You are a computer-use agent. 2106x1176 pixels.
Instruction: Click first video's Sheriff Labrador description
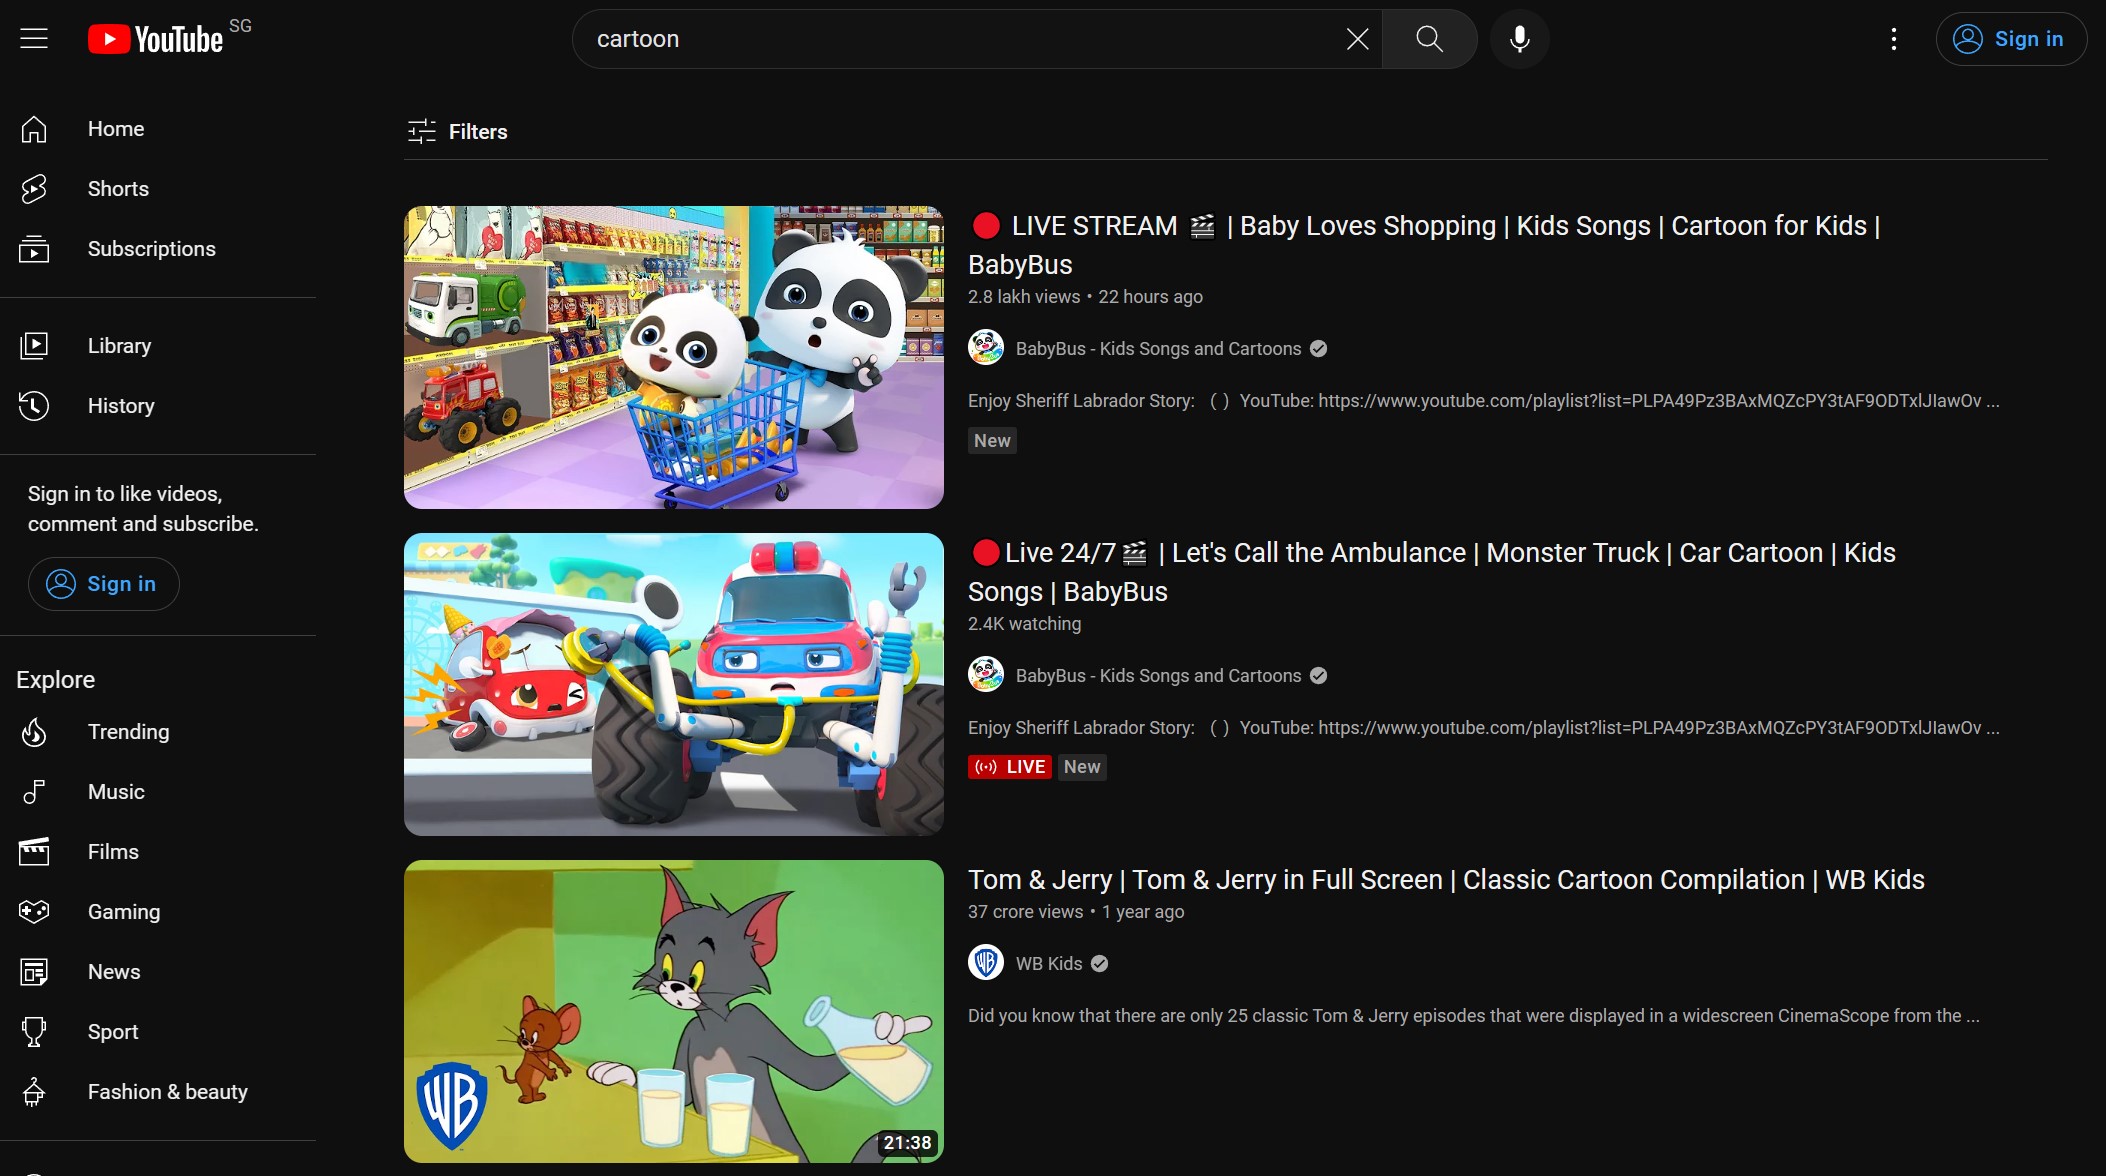tap(1483, 401)
